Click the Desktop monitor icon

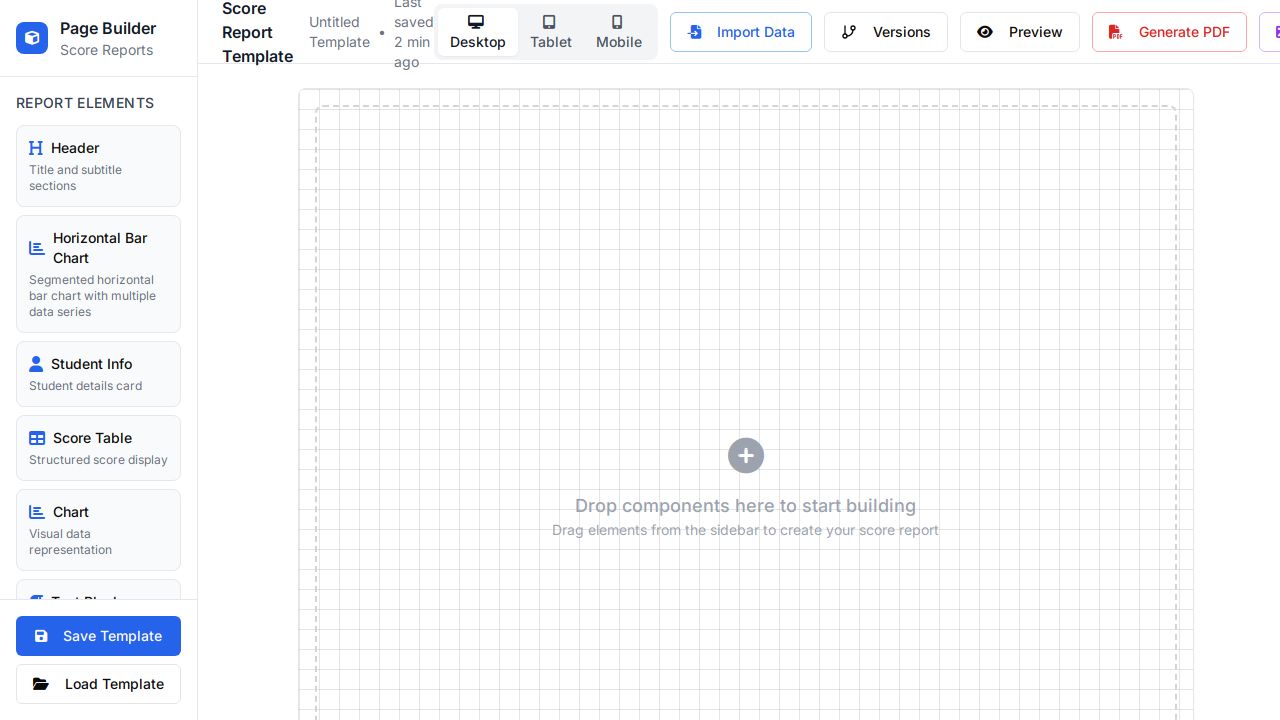pos(476,22)
